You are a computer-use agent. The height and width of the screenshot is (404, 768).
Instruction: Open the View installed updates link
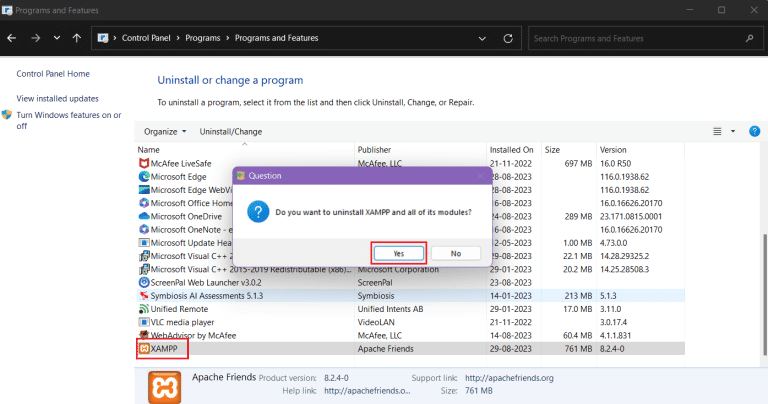pos(57,98)
